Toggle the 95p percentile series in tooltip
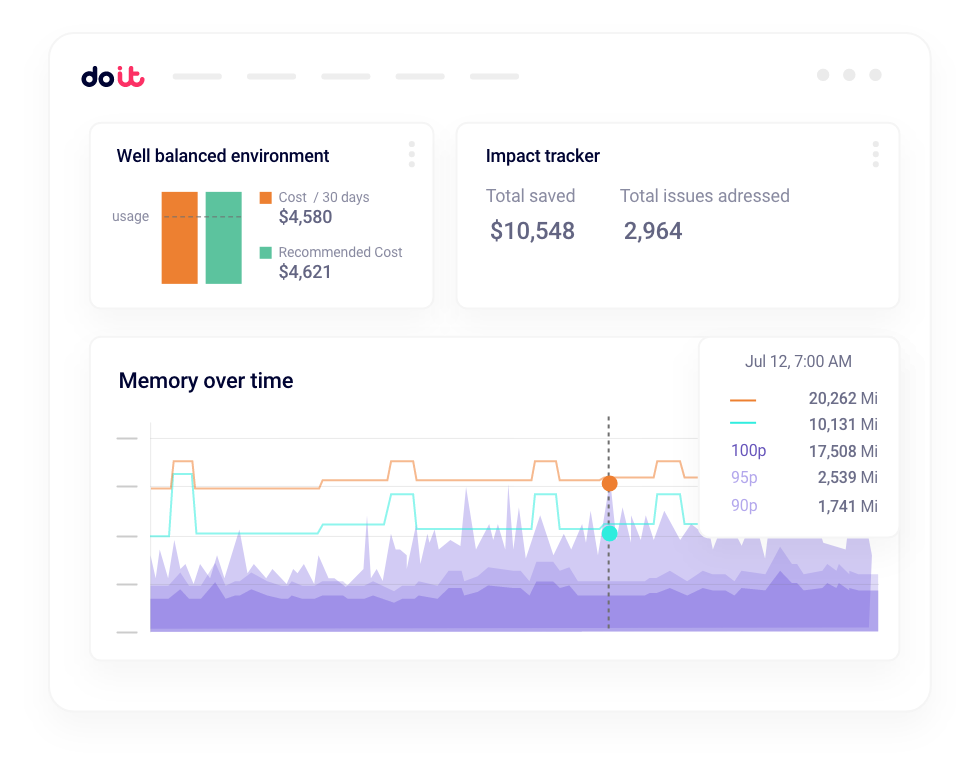The width and height of the screenshot is (980, 777). [743, 478]
